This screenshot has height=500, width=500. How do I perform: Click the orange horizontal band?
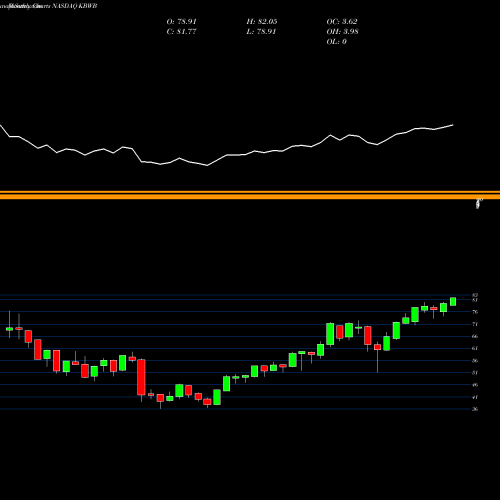pyautogui.click(x=250, y=195)
